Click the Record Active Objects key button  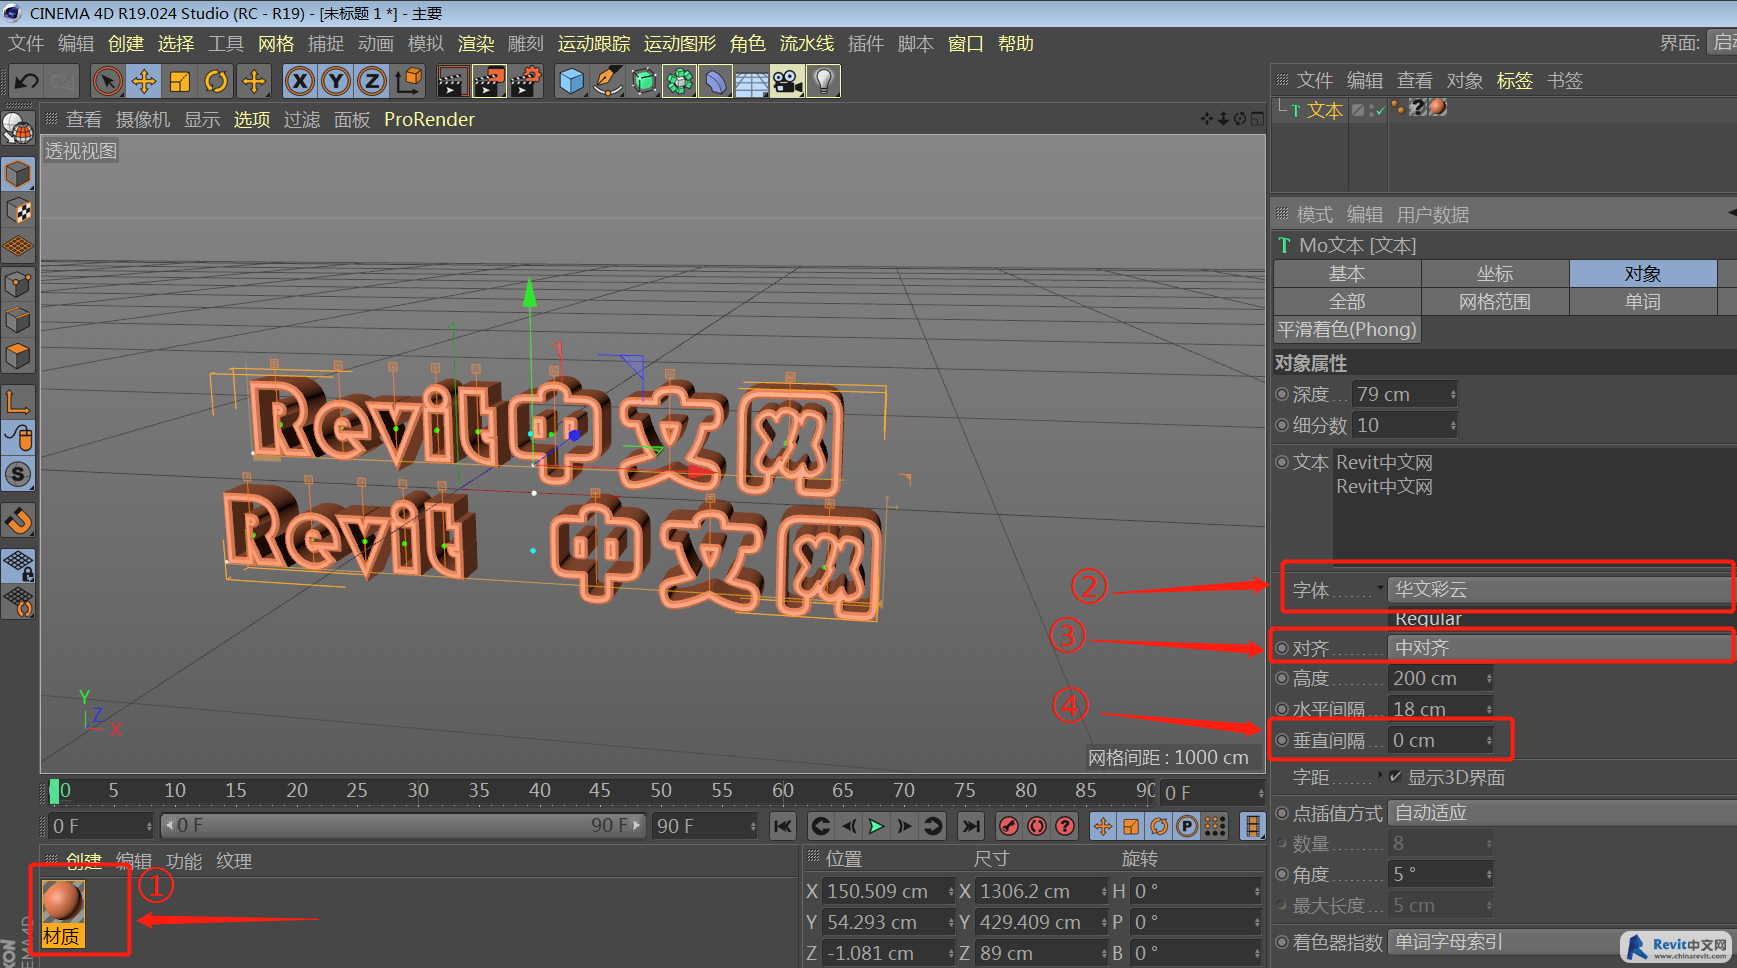point(1009,826)
